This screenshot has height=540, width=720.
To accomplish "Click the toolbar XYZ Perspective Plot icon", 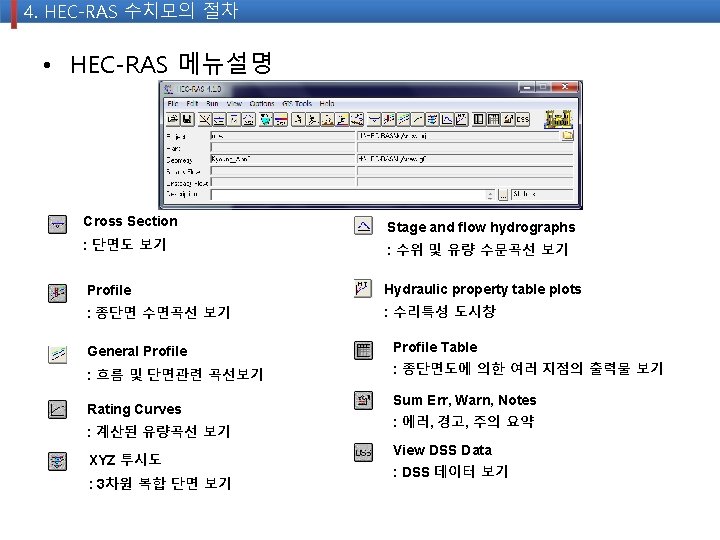I will (x=432, y=120).
